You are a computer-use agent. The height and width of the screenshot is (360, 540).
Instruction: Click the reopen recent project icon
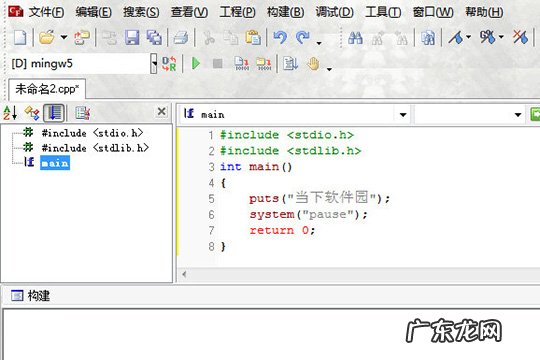click(x=82, y=37)
